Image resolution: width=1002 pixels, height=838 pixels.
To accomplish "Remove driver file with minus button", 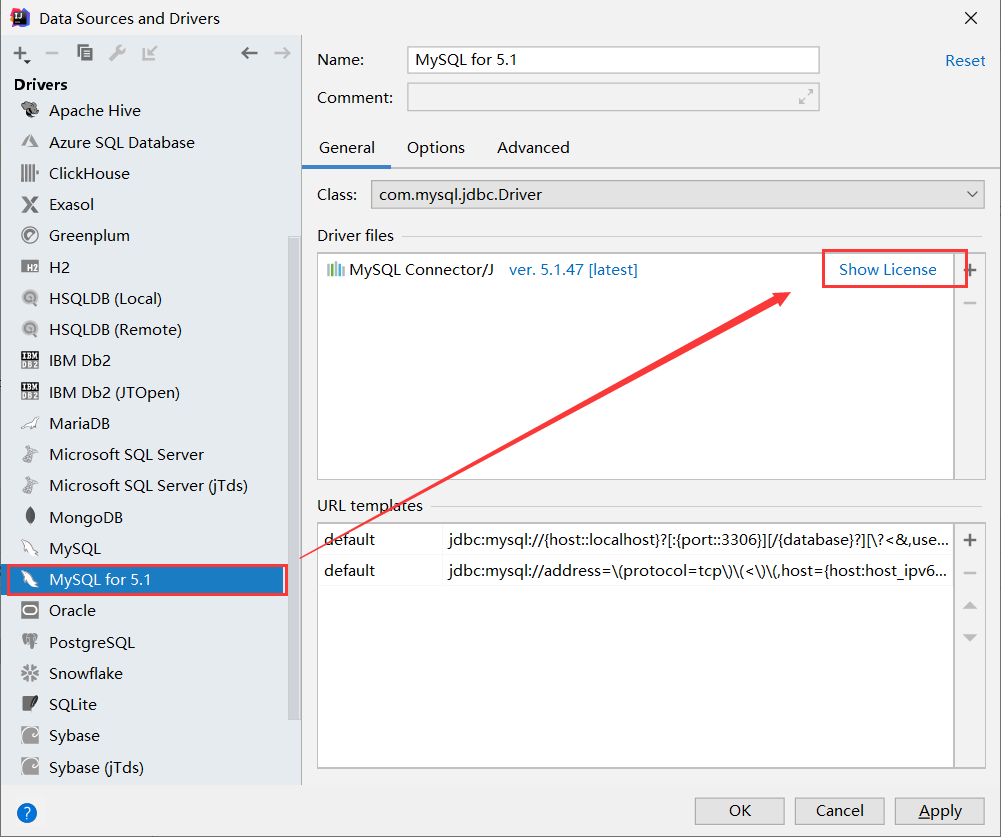I will tap(970, 303).
